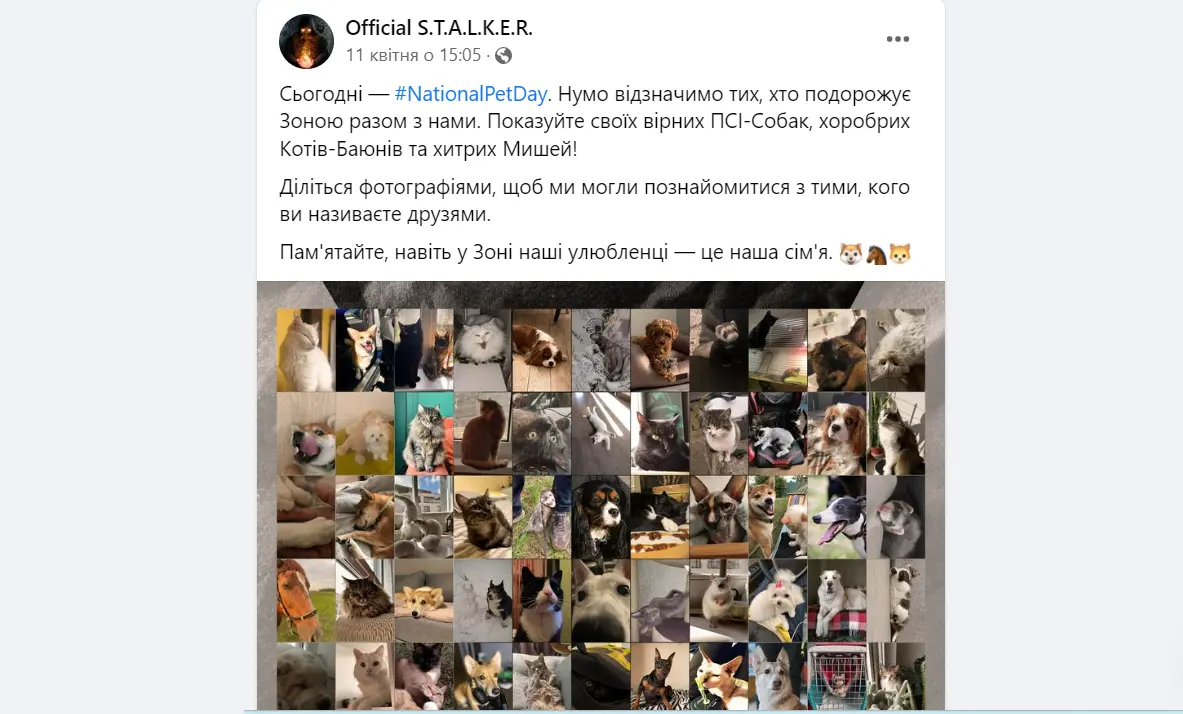Image resolution: width=1183 pixels, height=714 pixels.
Task: Open the black-and-tan cavalier spaniel photo
Action: 601,517
